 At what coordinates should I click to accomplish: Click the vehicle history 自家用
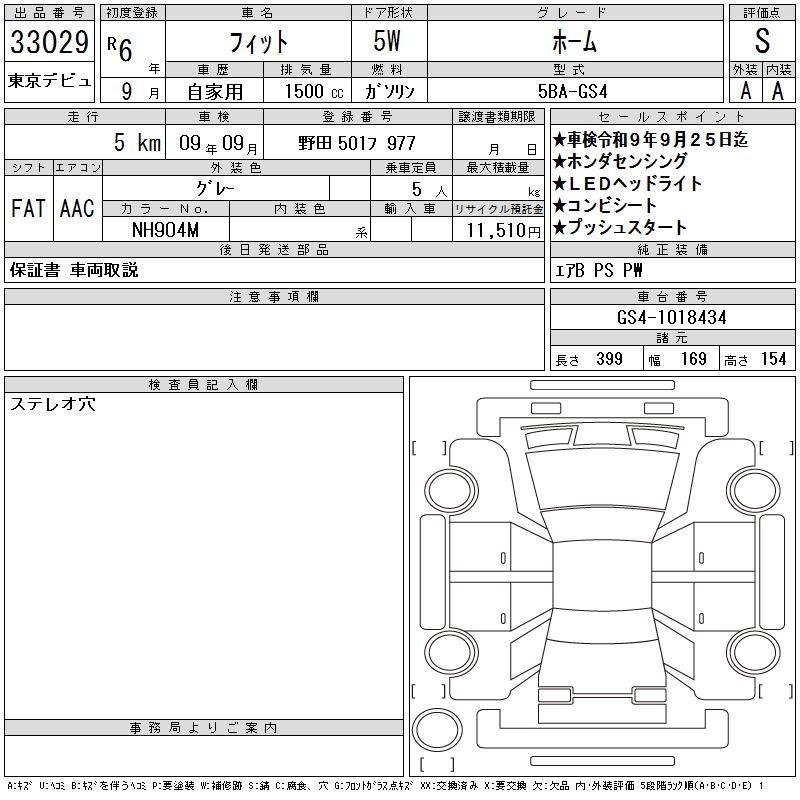[x=215, y=92]
